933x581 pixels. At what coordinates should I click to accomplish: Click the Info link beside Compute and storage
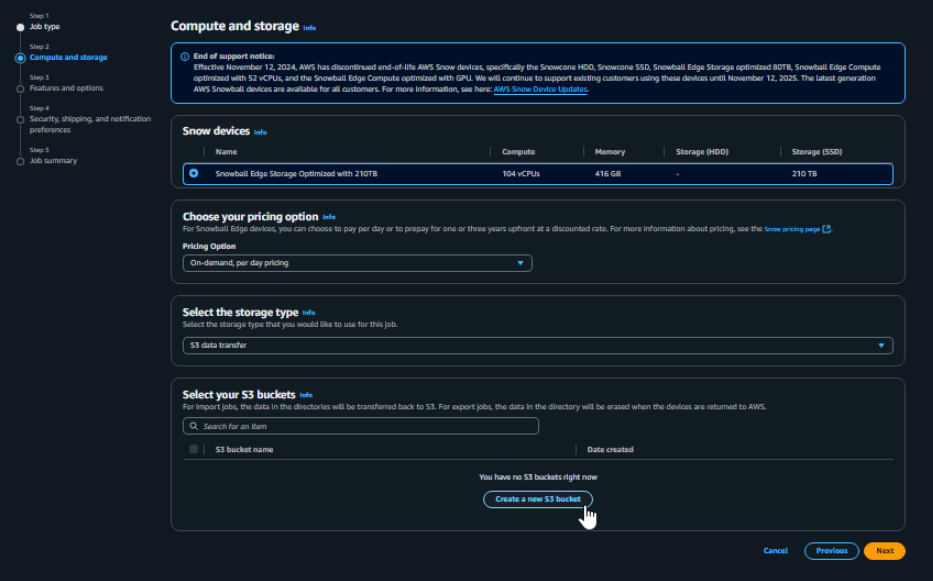(309, 28)
